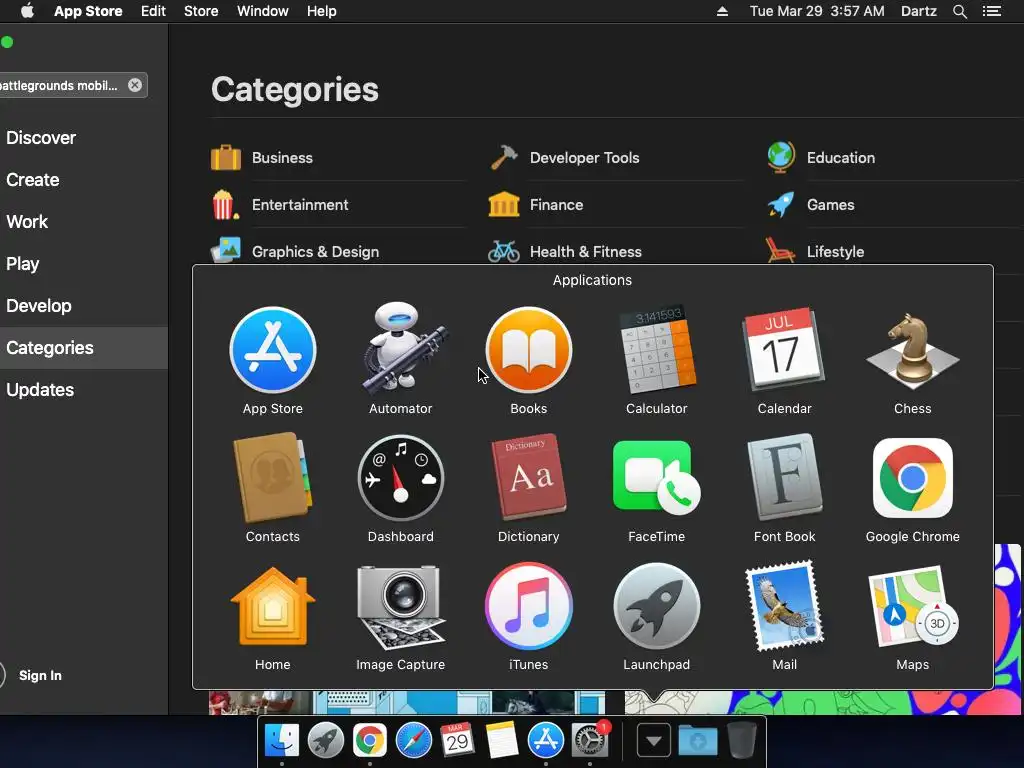Open the Calendar app in the Applications grid
The height and width of the screenshot is (768, 1024).
pos(784,350)
